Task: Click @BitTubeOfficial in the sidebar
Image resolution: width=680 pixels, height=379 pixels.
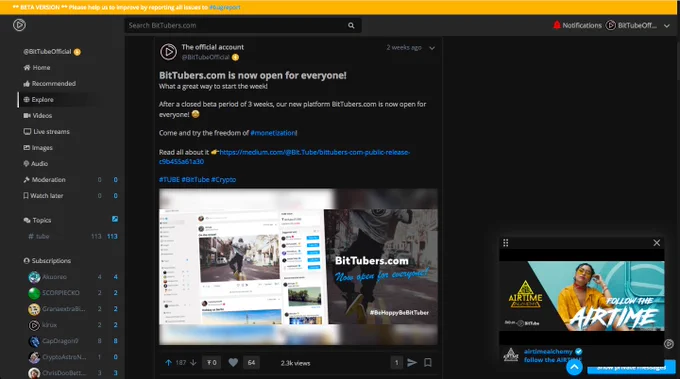Action: [47, 52]
